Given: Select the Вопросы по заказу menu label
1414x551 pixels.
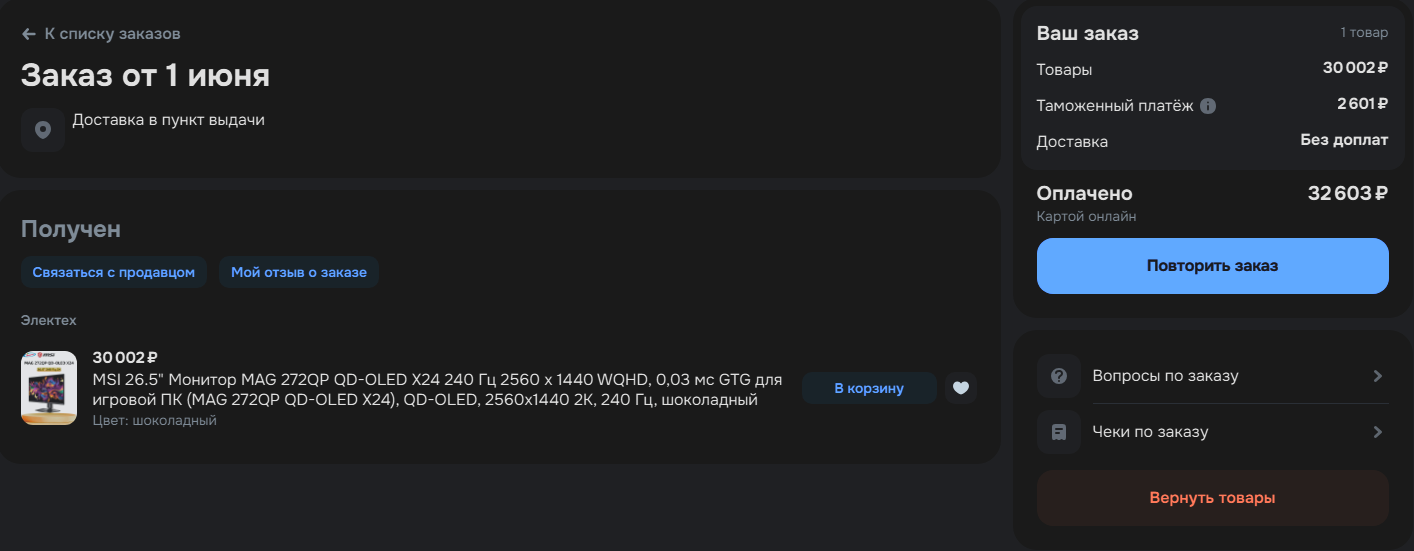Looking at the screenshot, I should (1165, 376).
